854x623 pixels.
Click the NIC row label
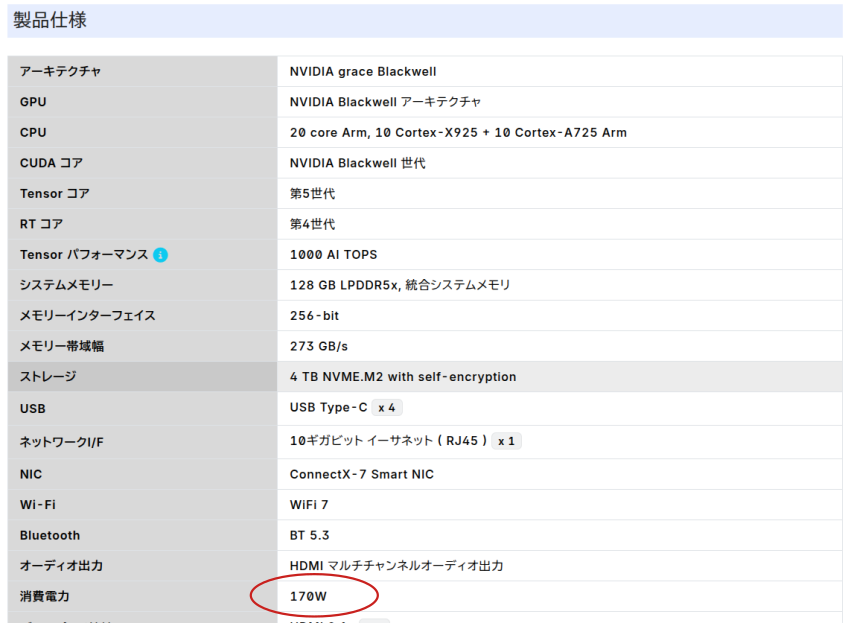pyautogui.click(x=31, y=474)
